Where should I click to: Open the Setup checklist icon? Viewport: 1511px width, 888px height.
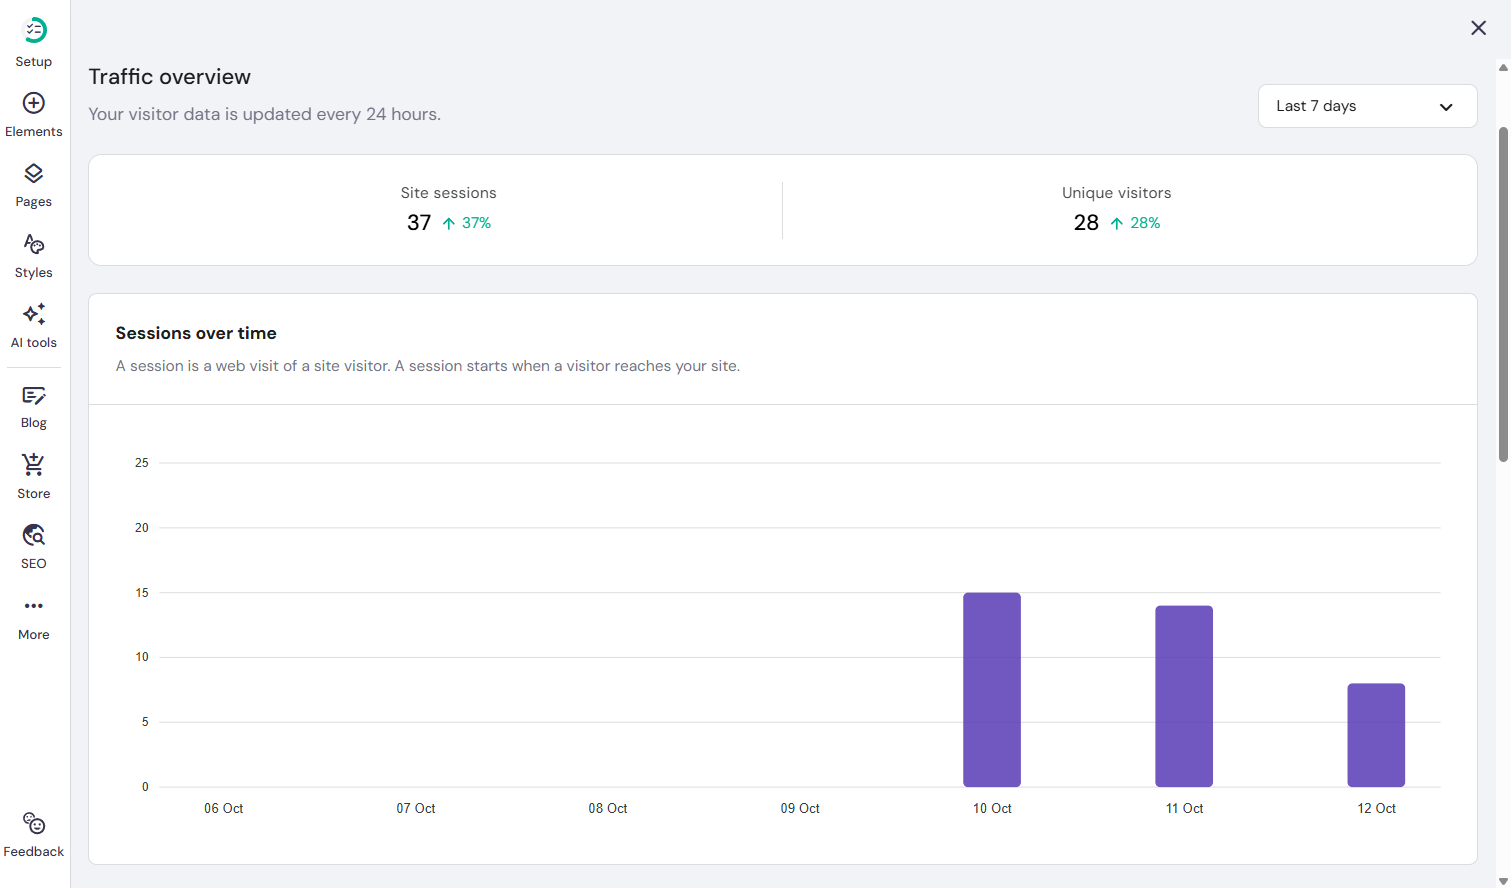[x=34, y=31]
